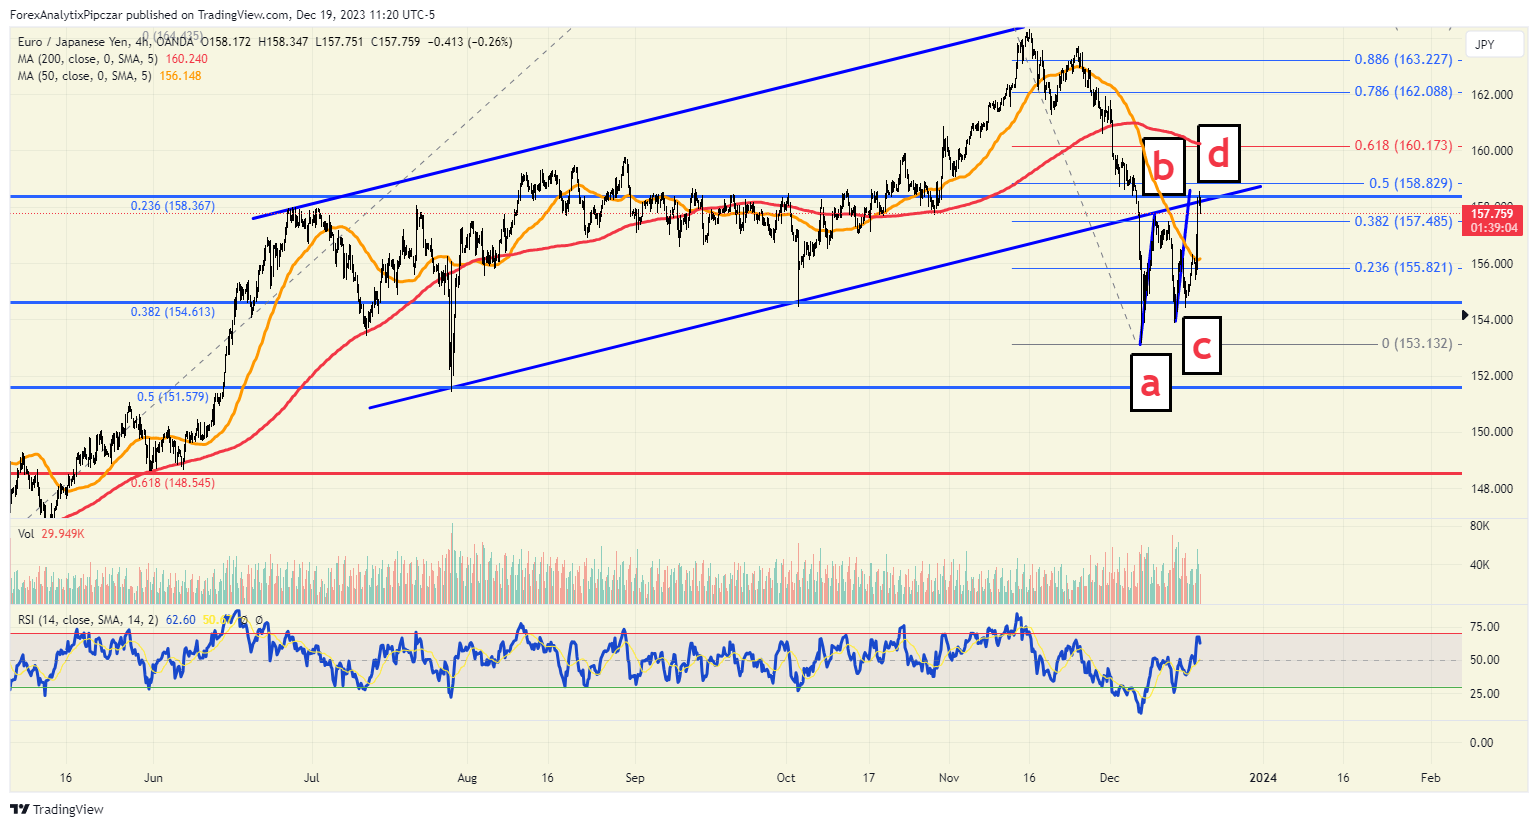Click the 162.000 price axis tick
This screenshot has width=1538, height=827.
(x=1492, y=95)
